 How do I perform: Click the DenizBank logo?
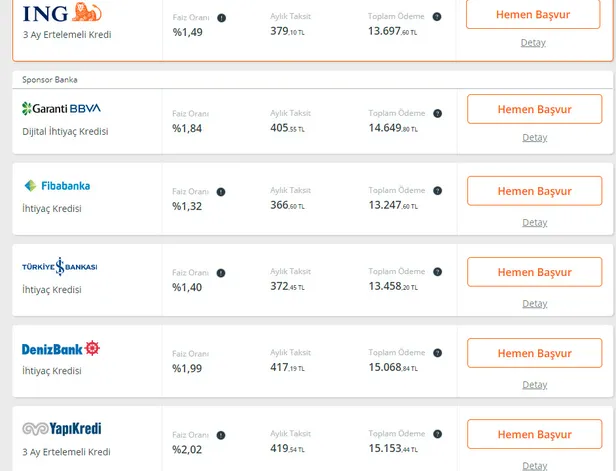tap(61, 349)
